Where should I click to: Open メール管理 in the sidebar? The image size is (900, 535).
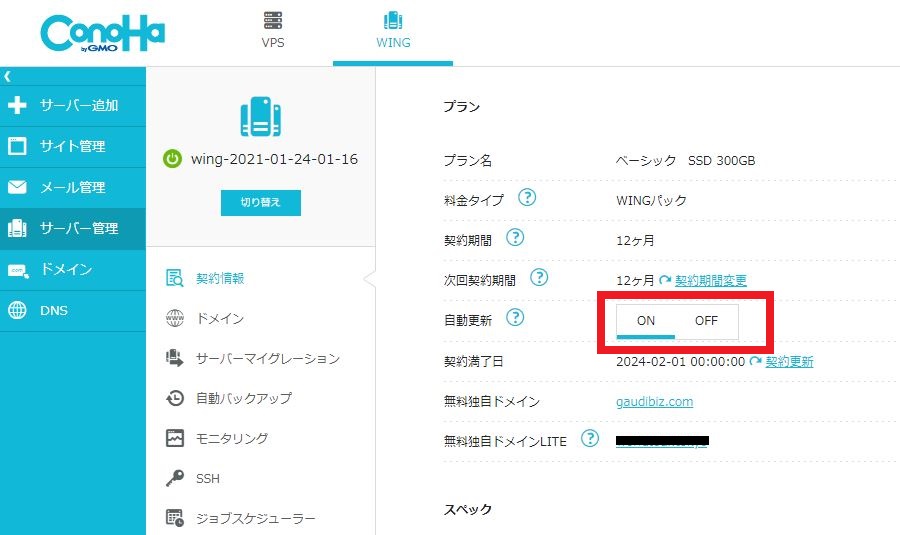tap(73, 188)
